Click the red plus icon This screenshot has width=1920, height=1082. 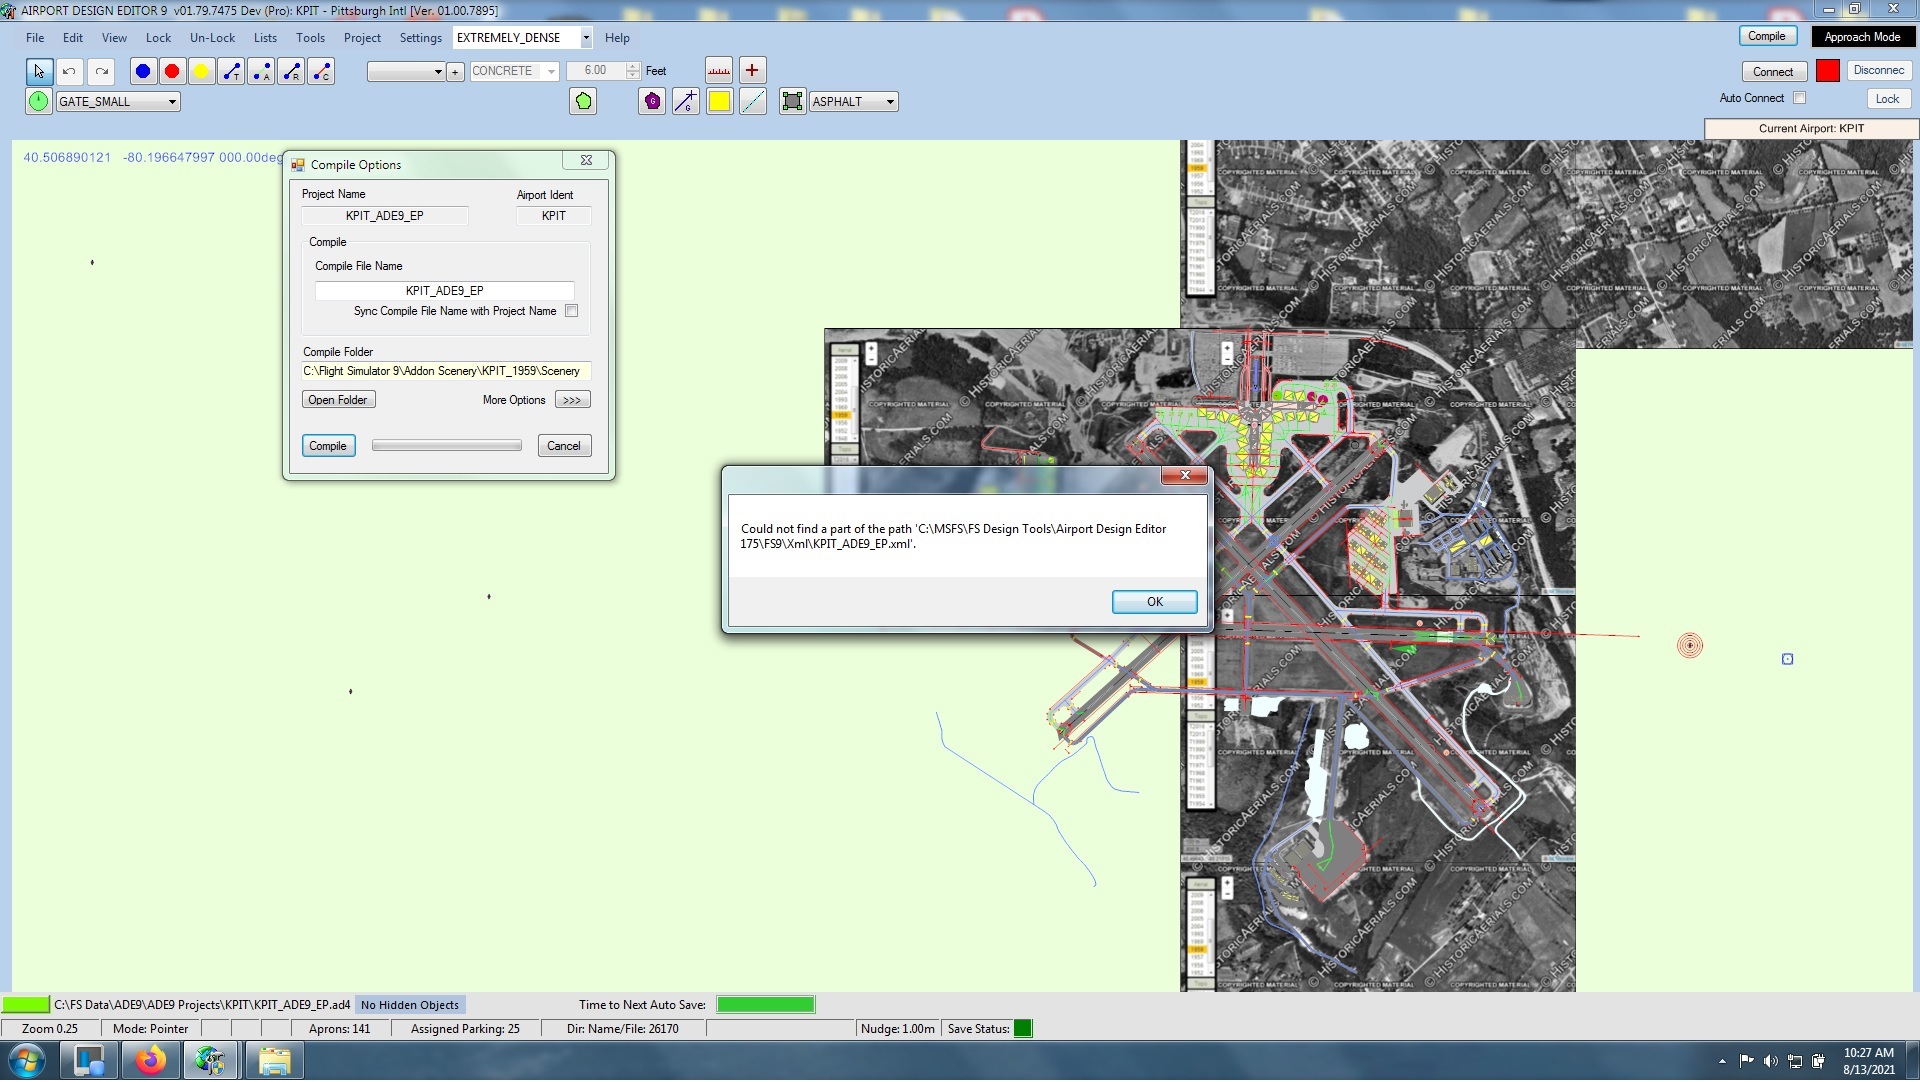(752, 70)
